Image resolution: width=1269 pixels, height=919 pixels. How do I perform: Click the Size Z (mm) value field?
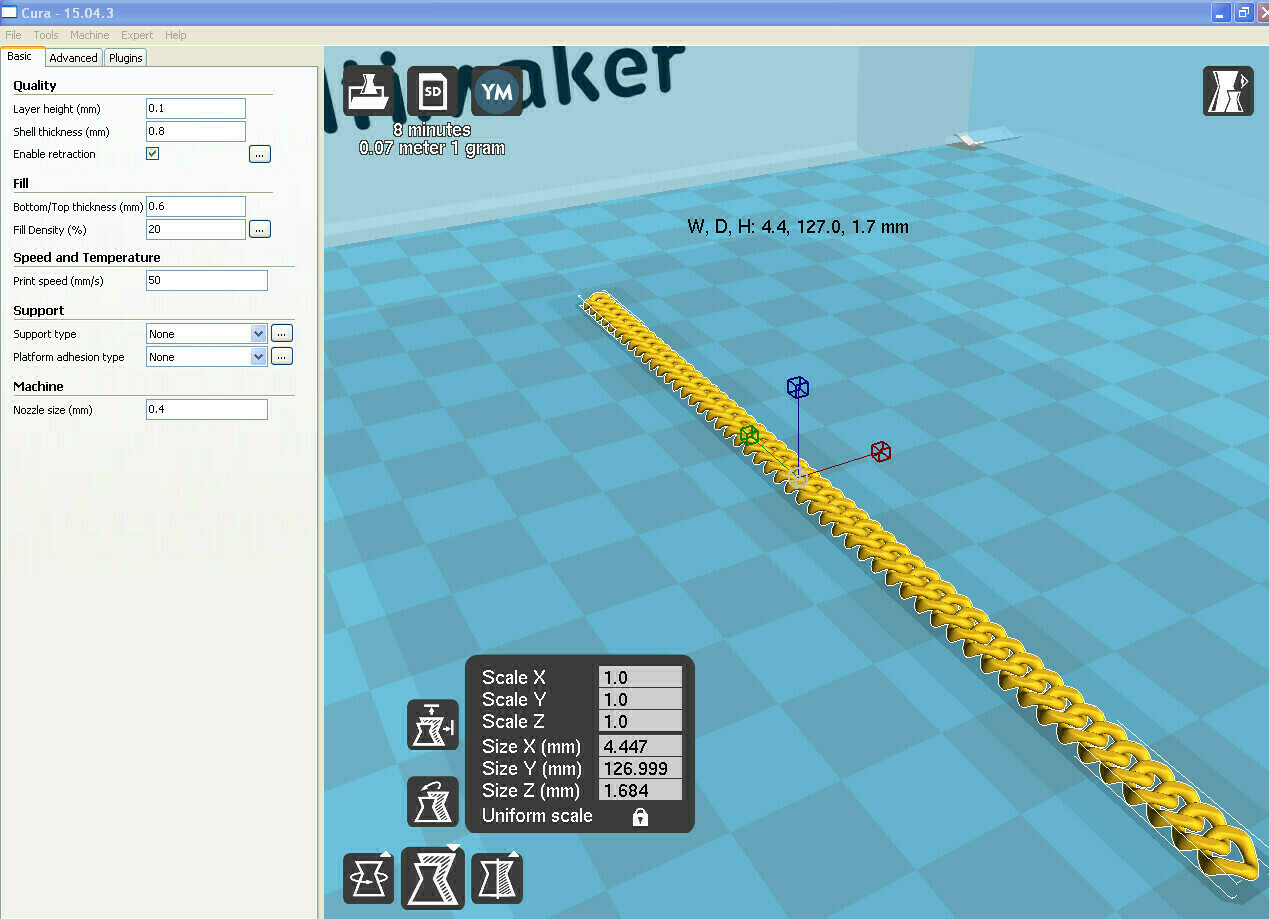[640, 790]
